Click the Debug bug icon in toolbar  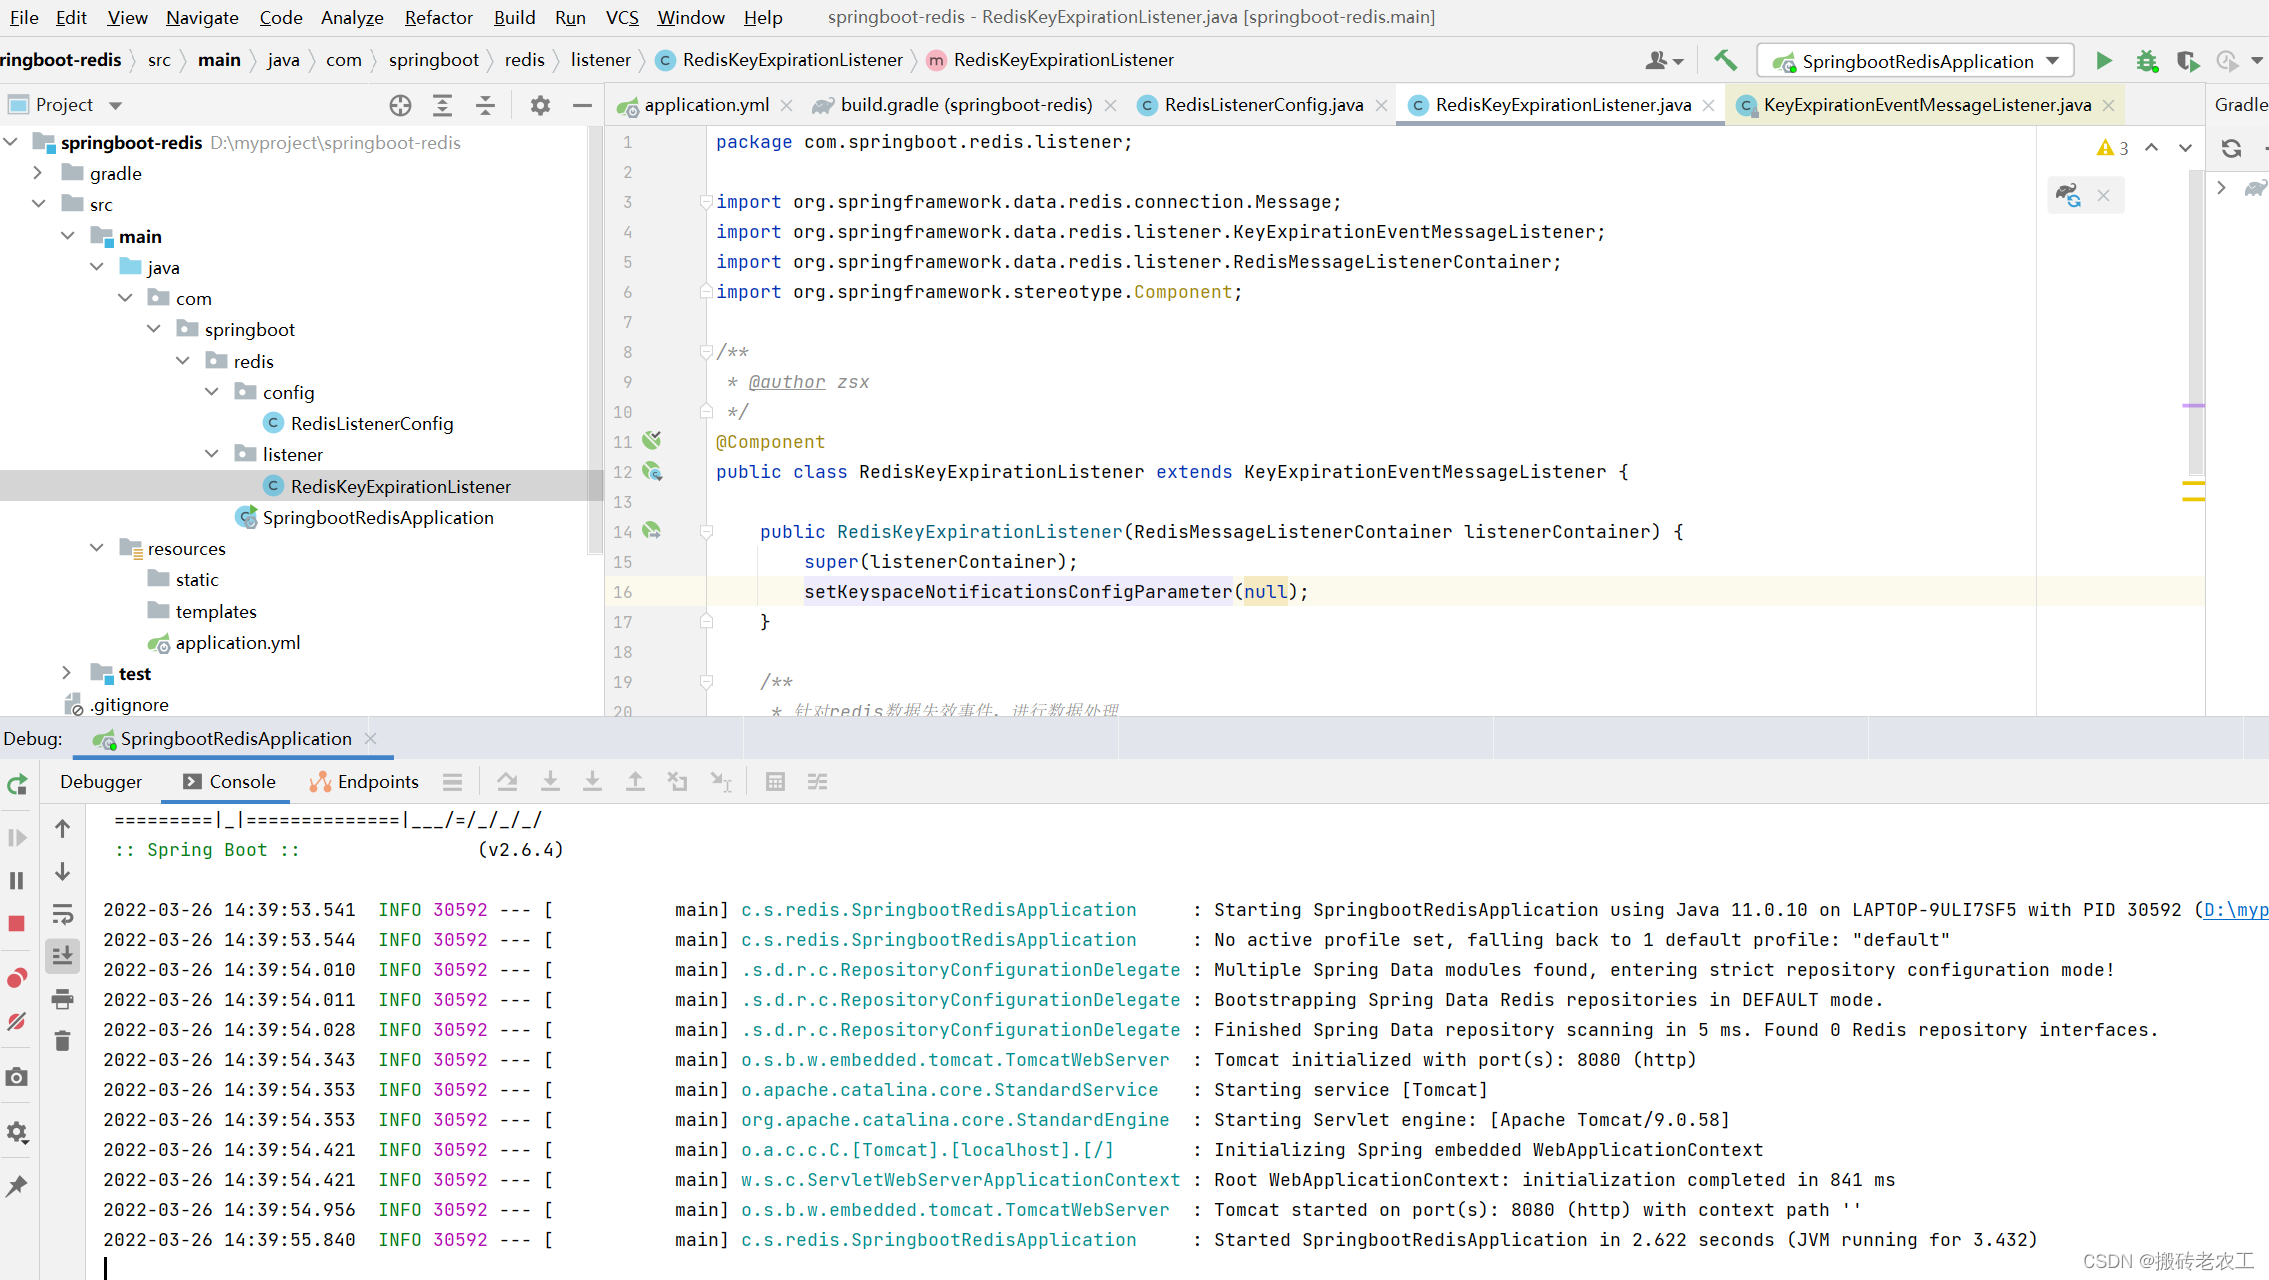(2147, 61)
